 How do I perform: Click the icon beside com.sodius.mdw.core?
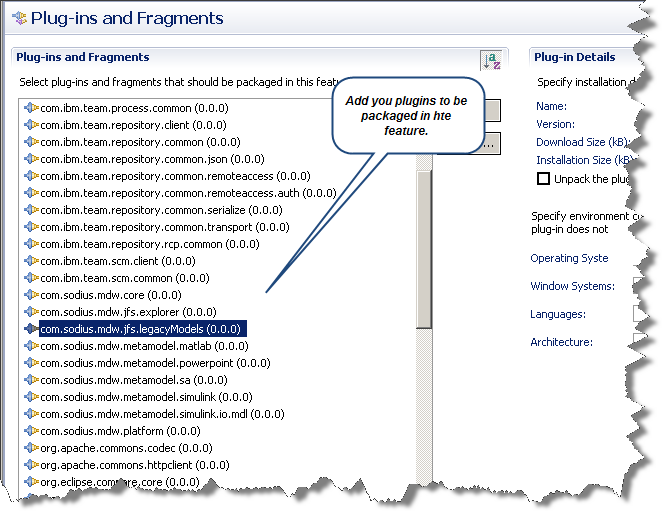31,295
